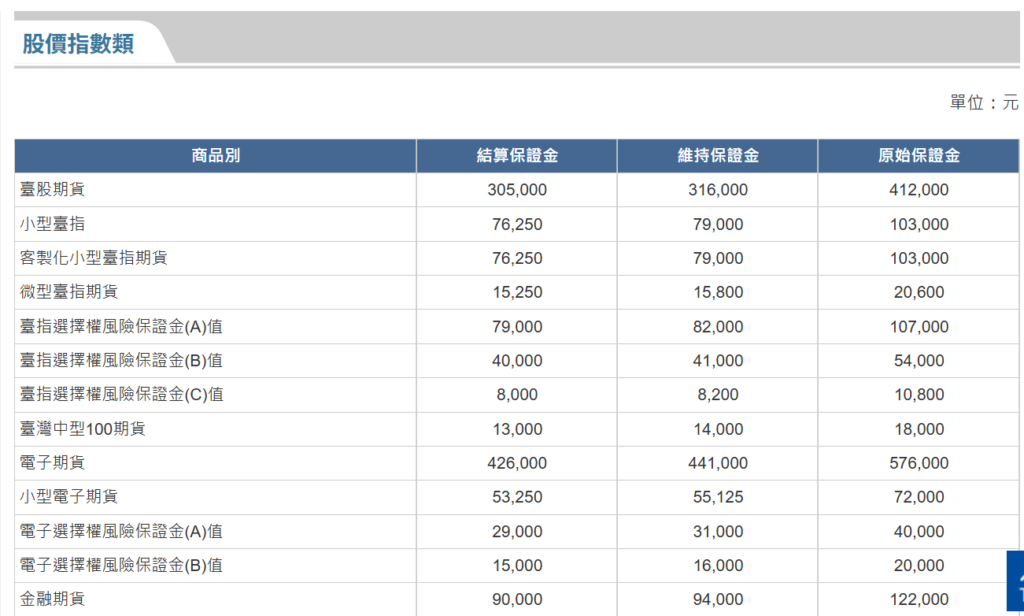
Task: Click the 電子期貨 product name
Action: (53, 463)
